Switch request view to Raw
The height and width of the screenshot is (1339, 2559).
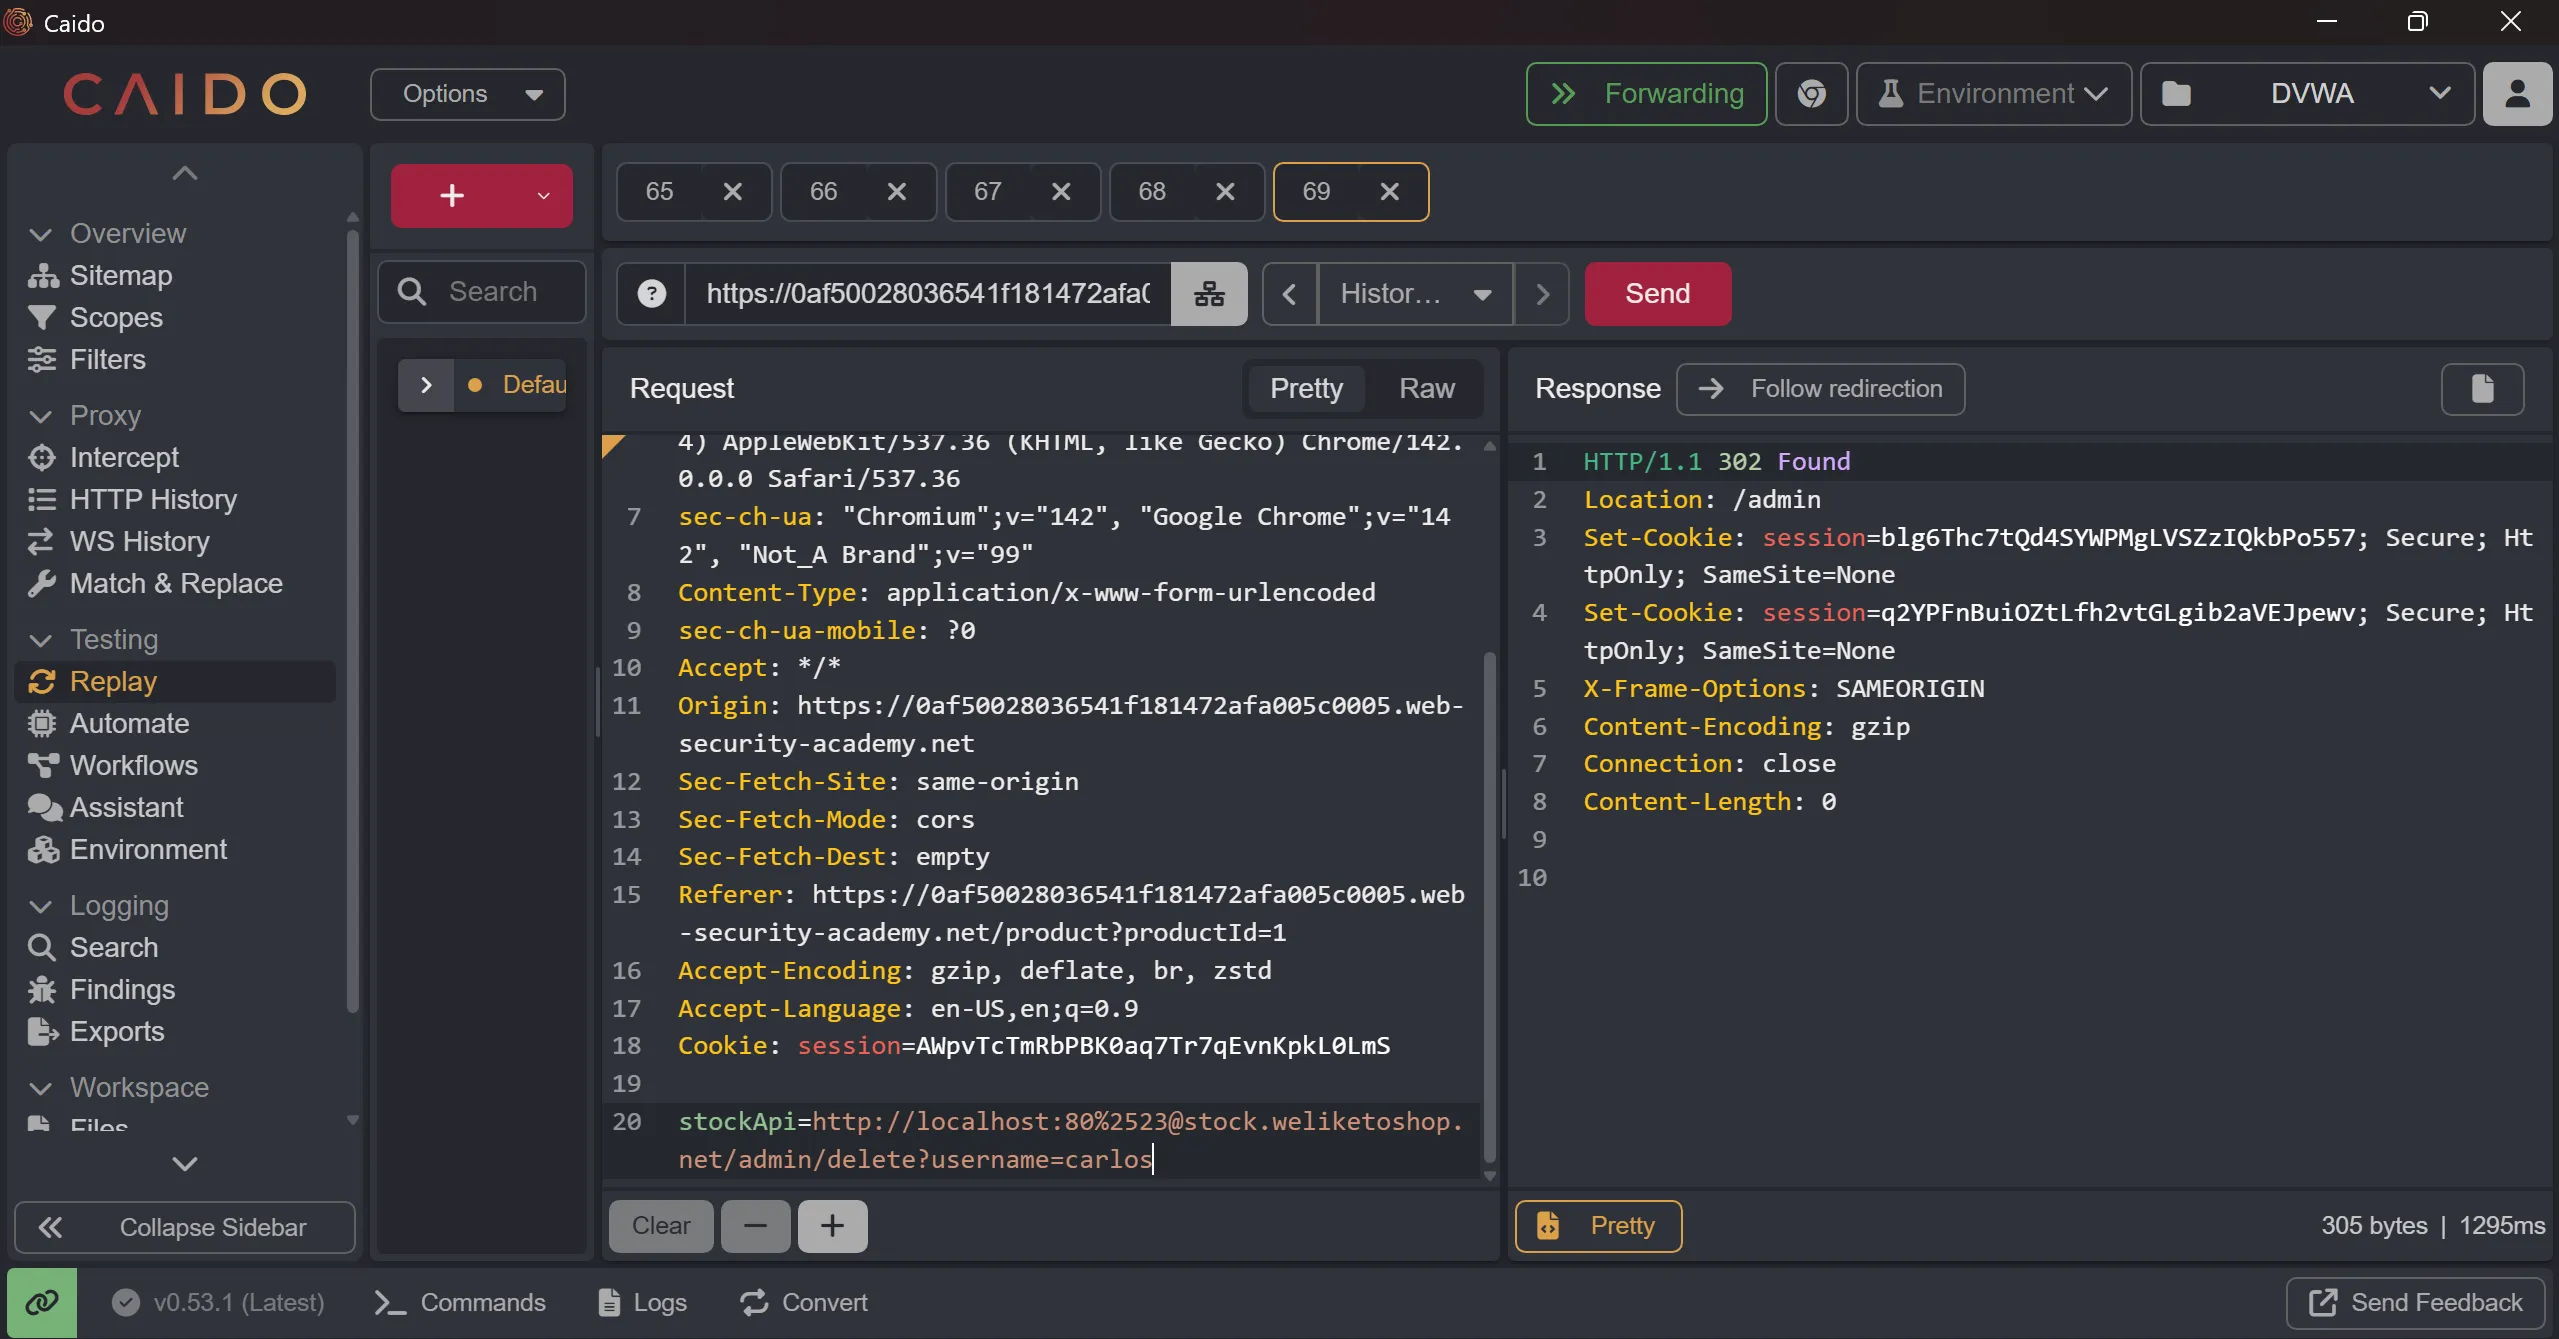tap(1426, 389)
